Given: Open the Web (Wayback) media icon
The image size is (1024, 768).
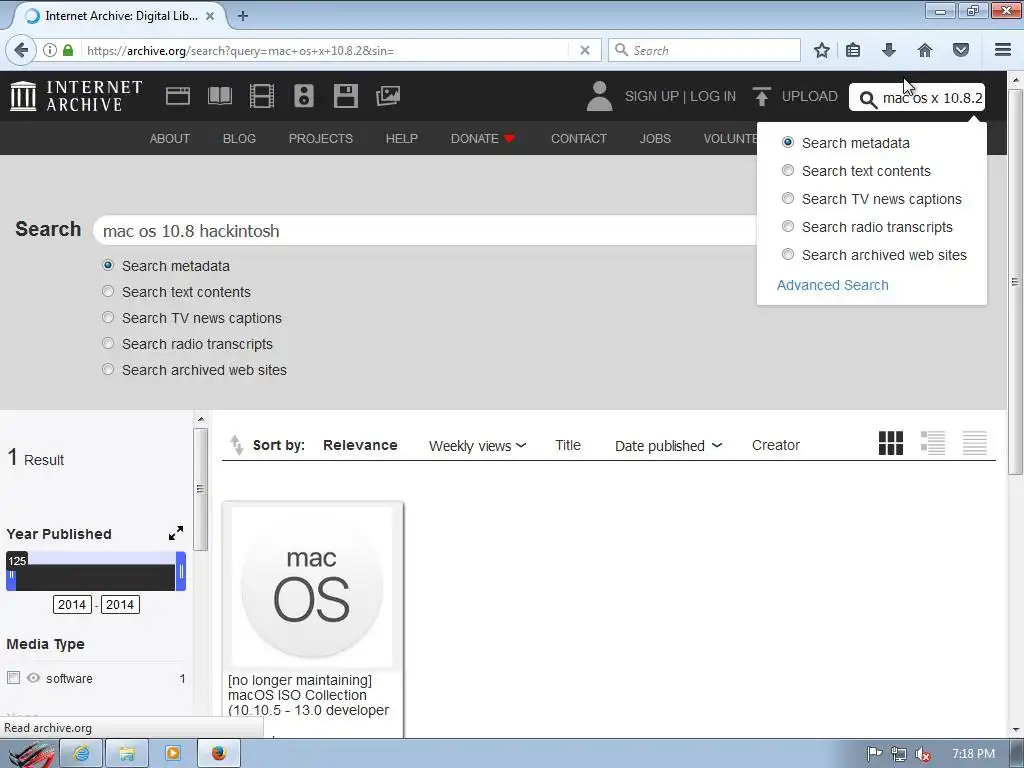Looking at the screenshot, I should pos(178,96).
